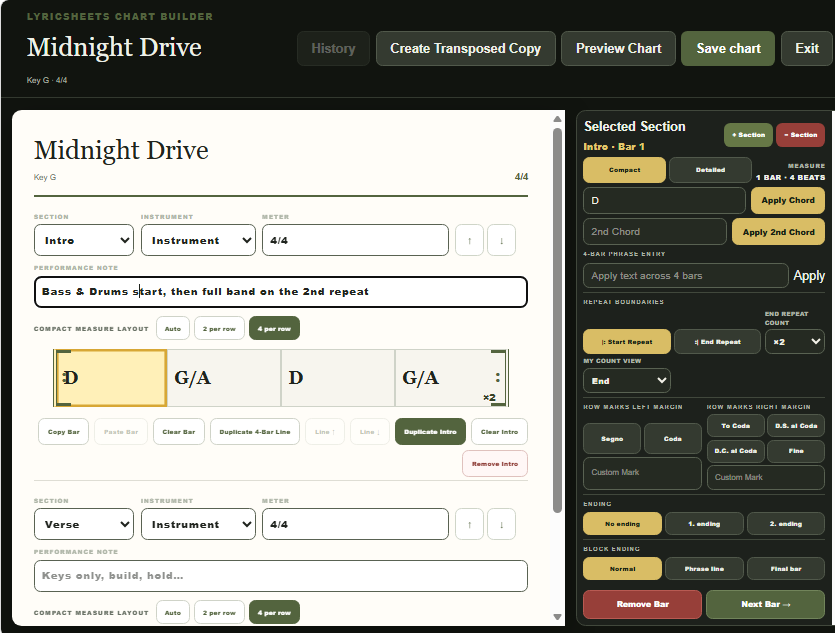Select the third Intro bar D
This screenshot has width=835, height=633.
pyautogui.click(x=338, y=378)
